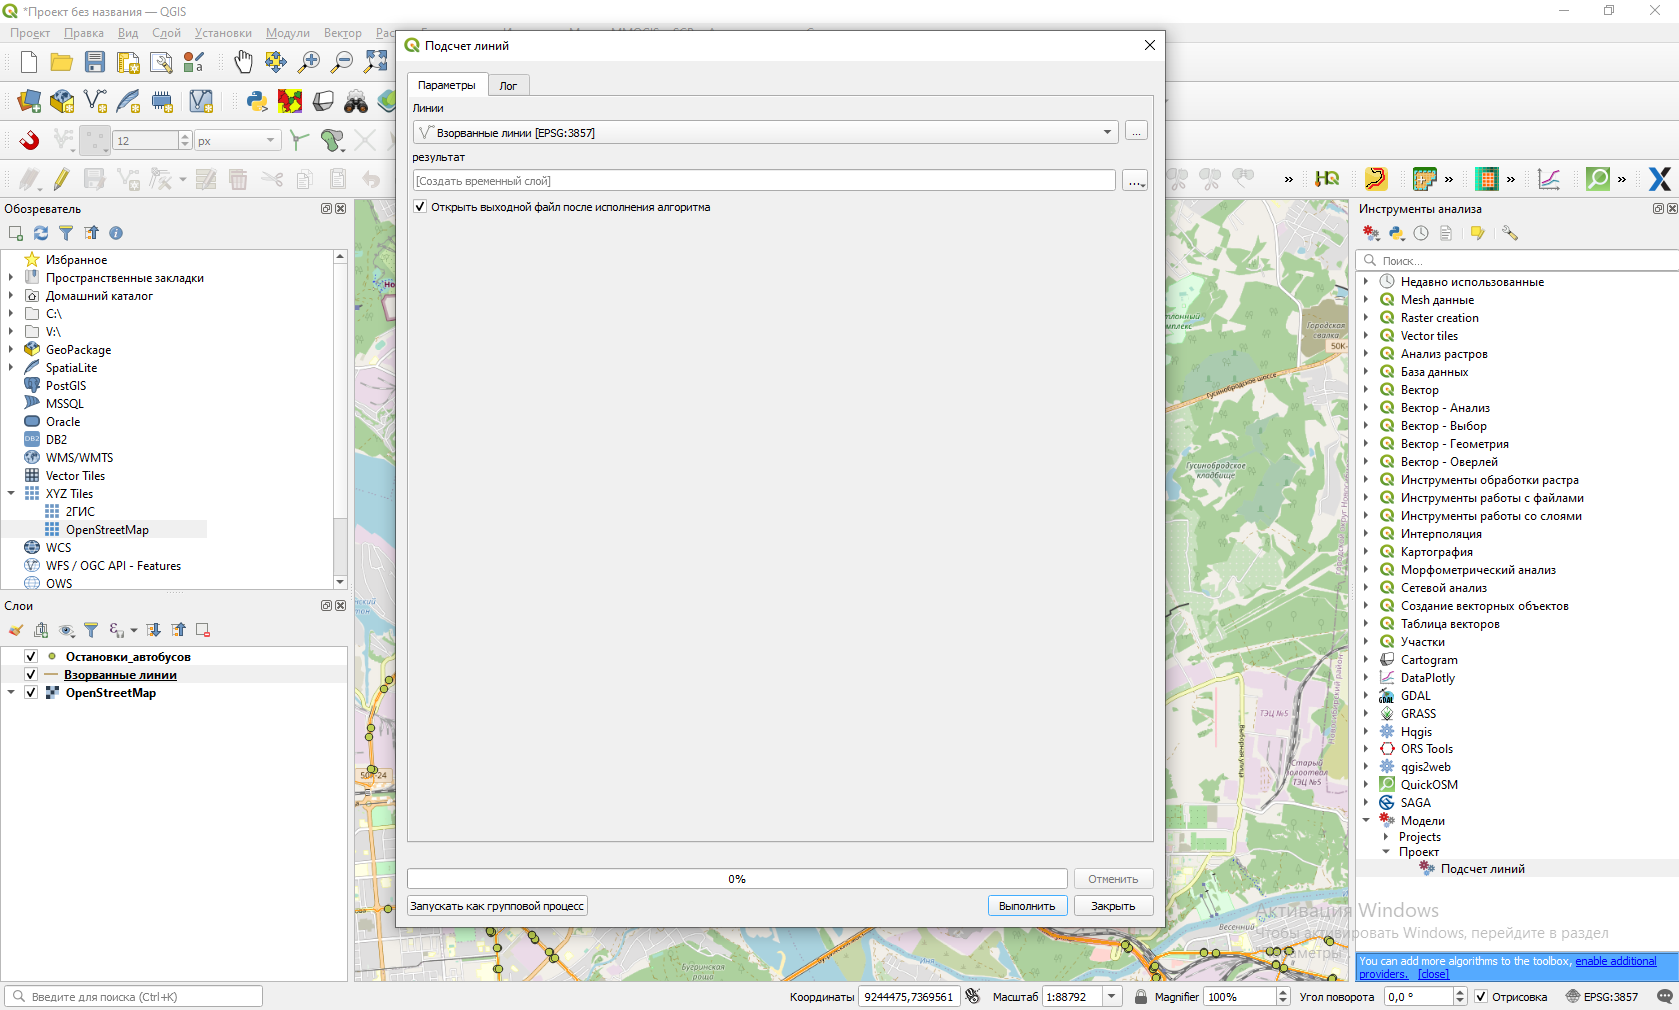Expand the GeoPackage browser node
1679x1010 pixels.
click(11, 350)
